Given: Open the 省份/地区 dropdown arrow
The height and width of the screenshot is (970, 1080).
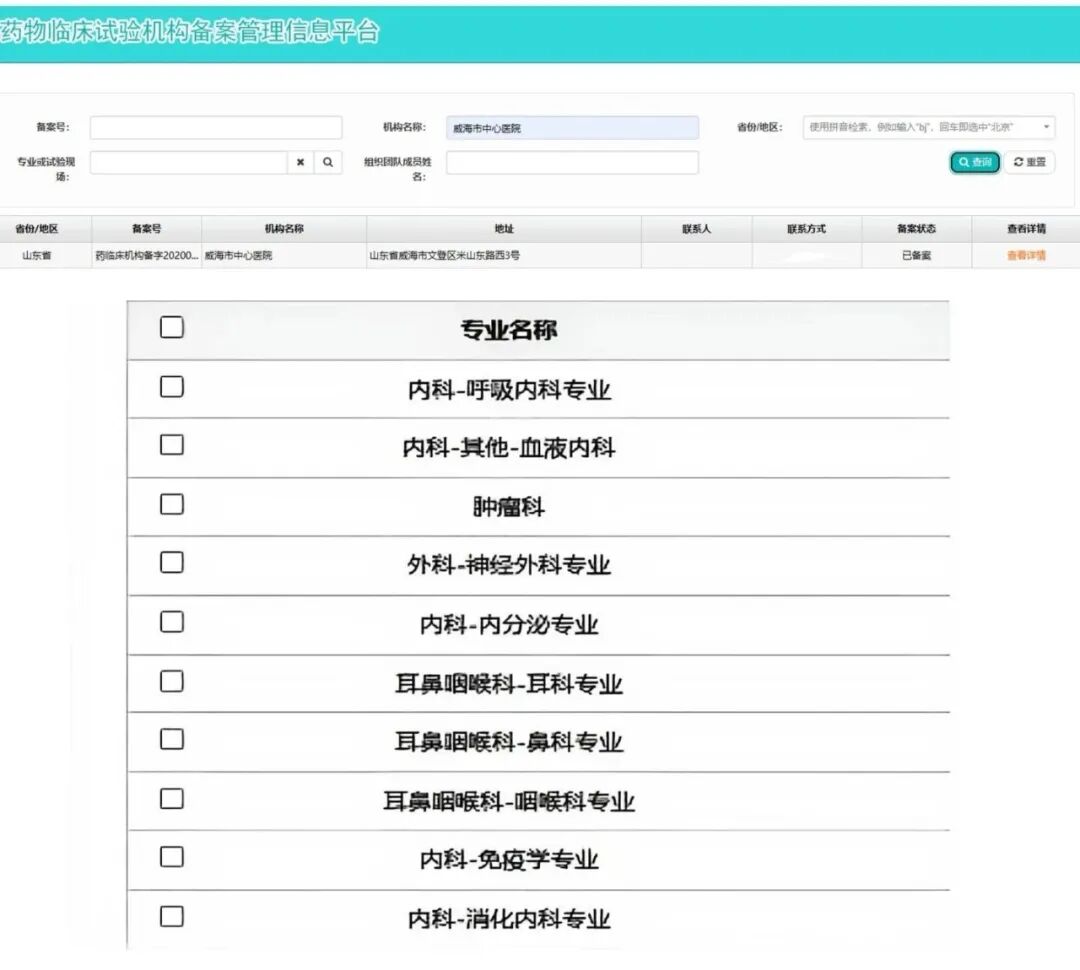Looking at the screenshot, I should [x=1046, y=127].
